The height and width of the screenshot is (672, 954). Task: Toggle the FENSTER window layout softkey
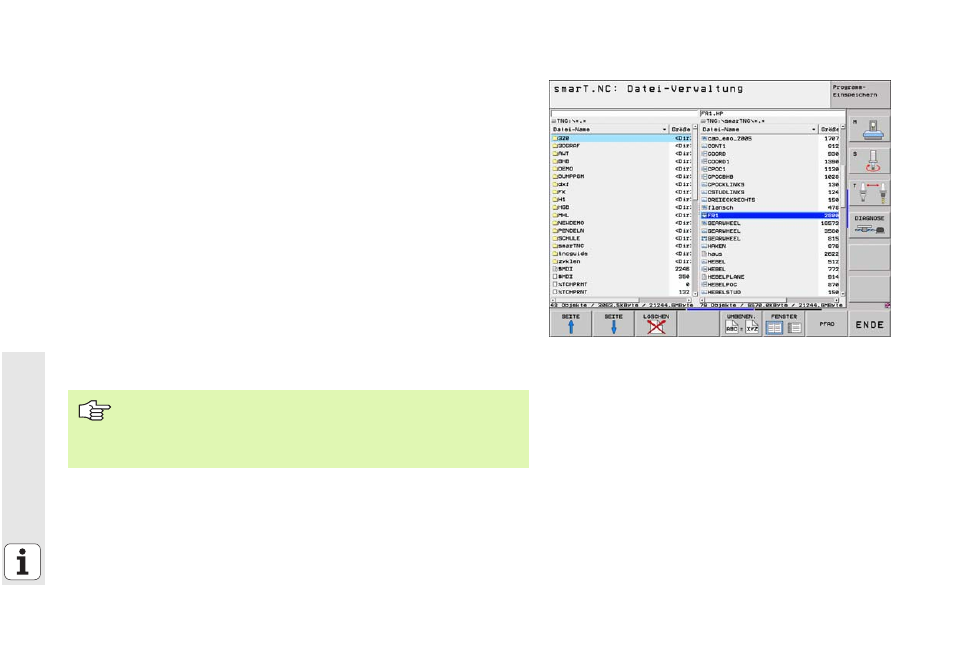(784, 324)
